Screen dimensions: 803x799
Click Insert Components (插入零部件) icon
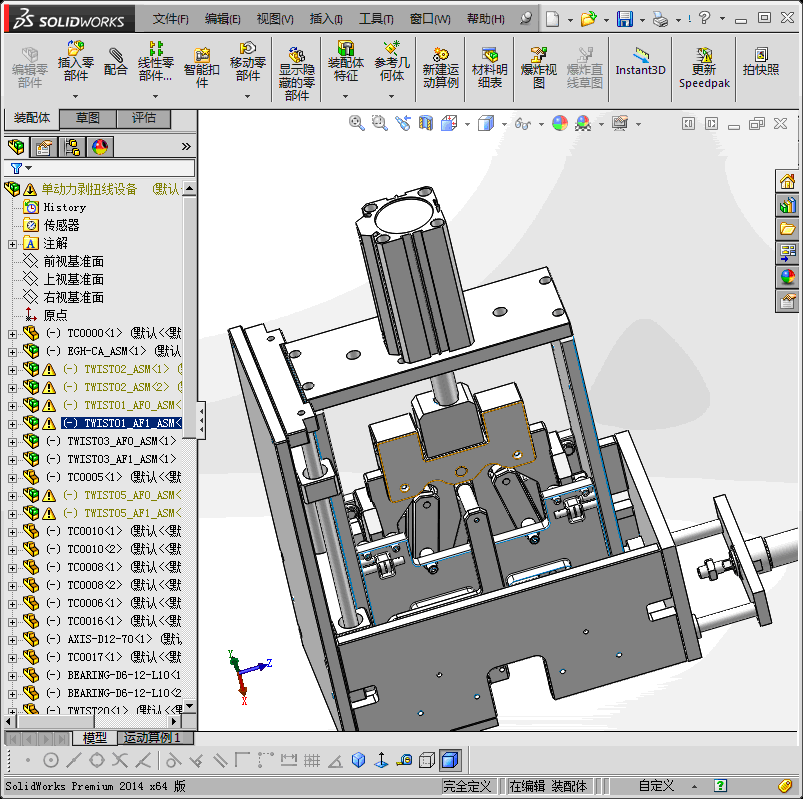[75, 60]
